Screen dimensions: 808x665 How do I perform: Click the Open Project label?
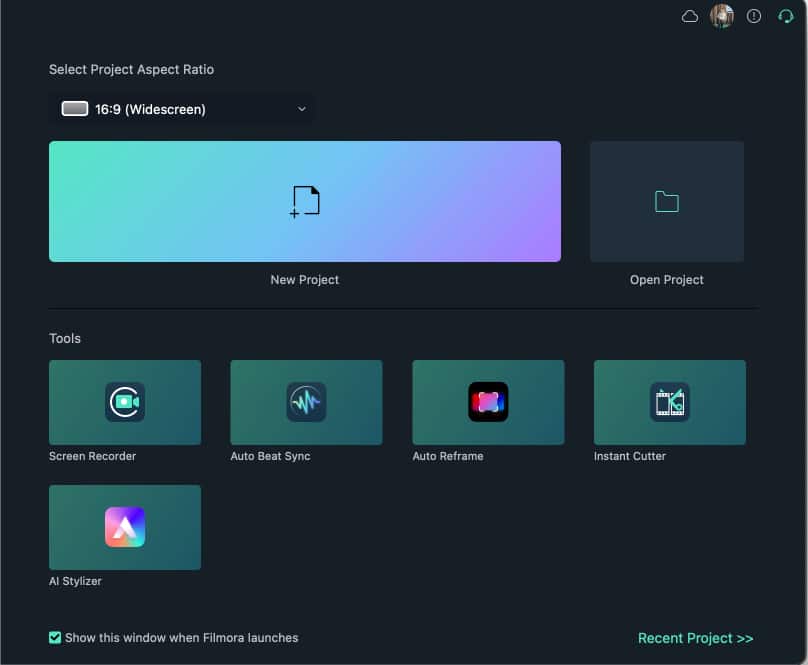pyautogui.click(x=666, y=280)
